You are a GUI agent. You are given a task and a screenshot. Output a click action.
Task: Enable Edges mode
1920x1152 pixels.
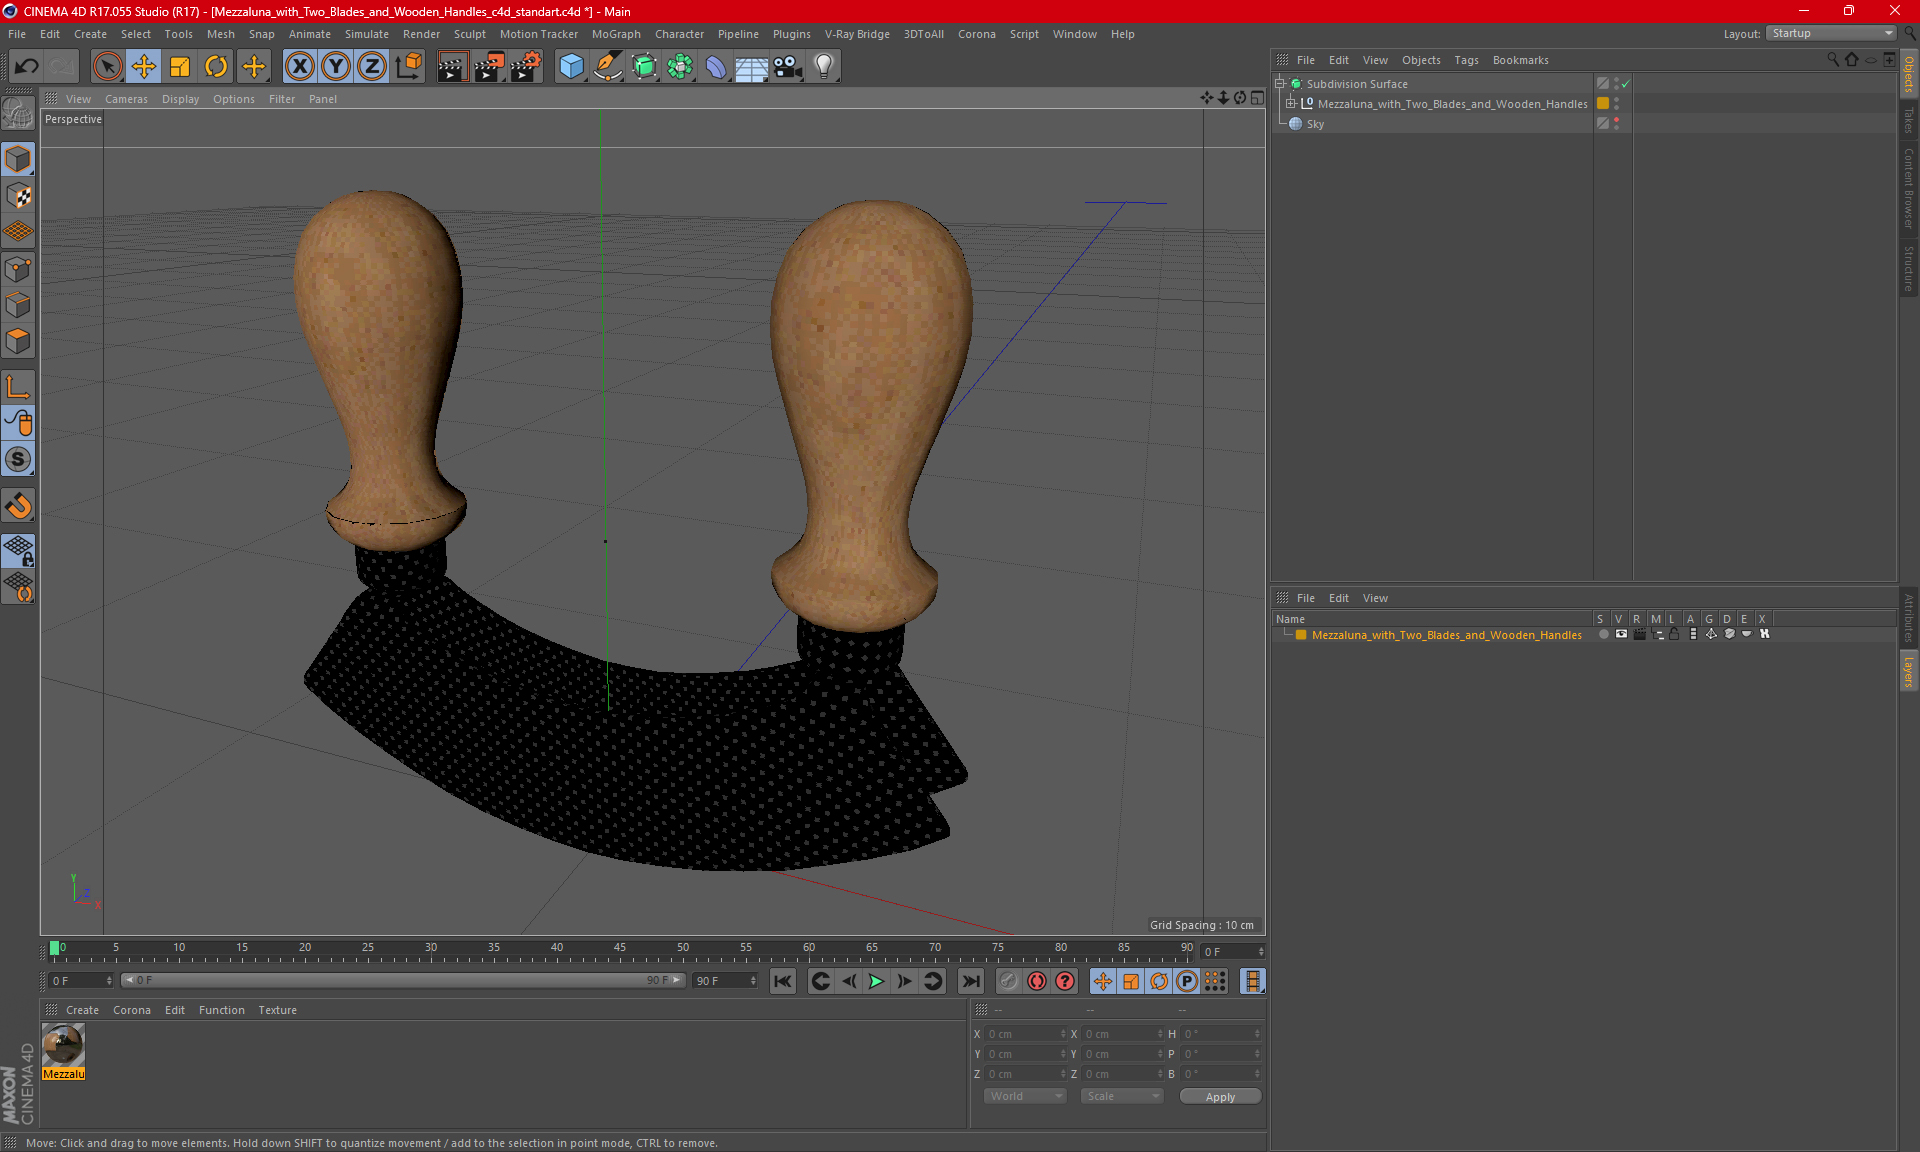[18, 305]
